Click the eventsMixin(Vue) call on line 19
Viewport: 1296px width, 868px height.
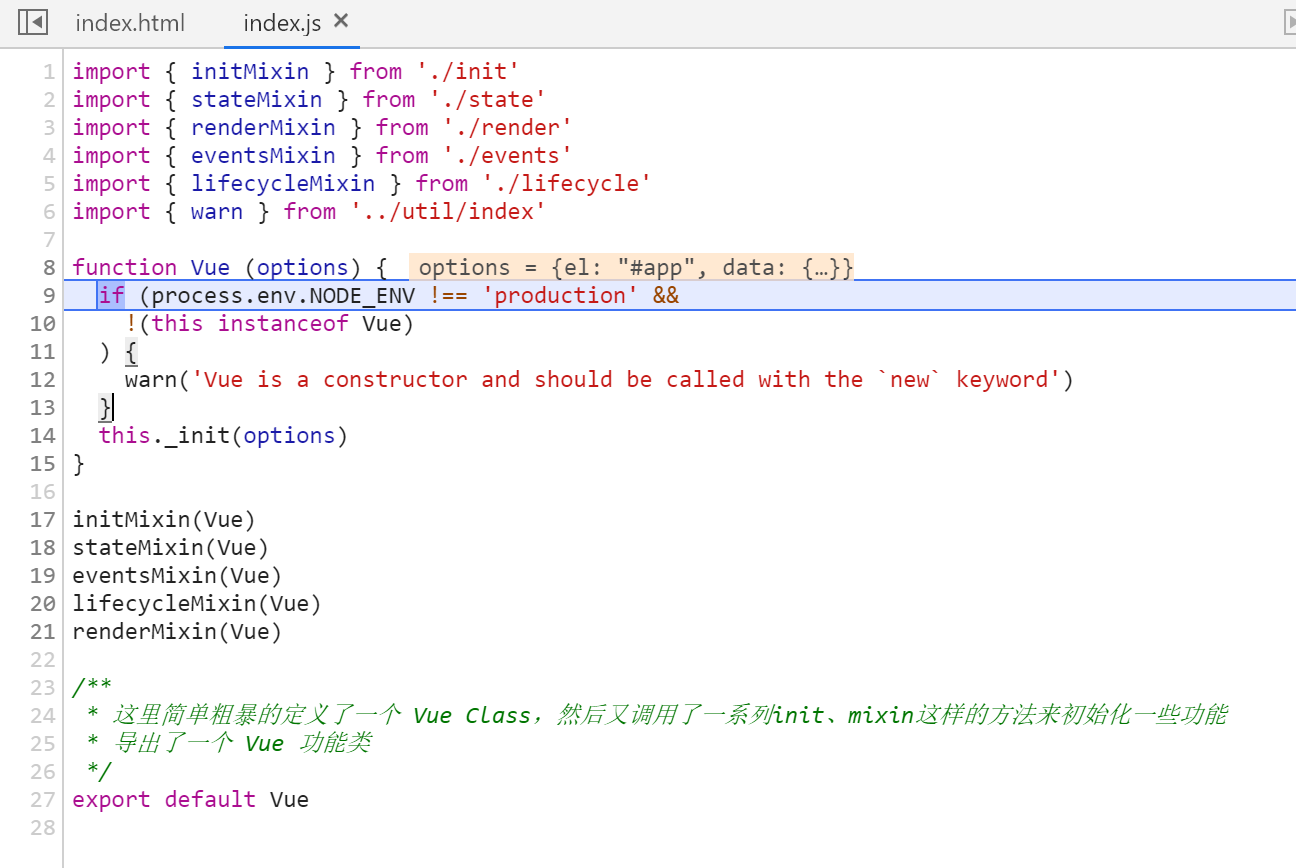pos(177,576)
